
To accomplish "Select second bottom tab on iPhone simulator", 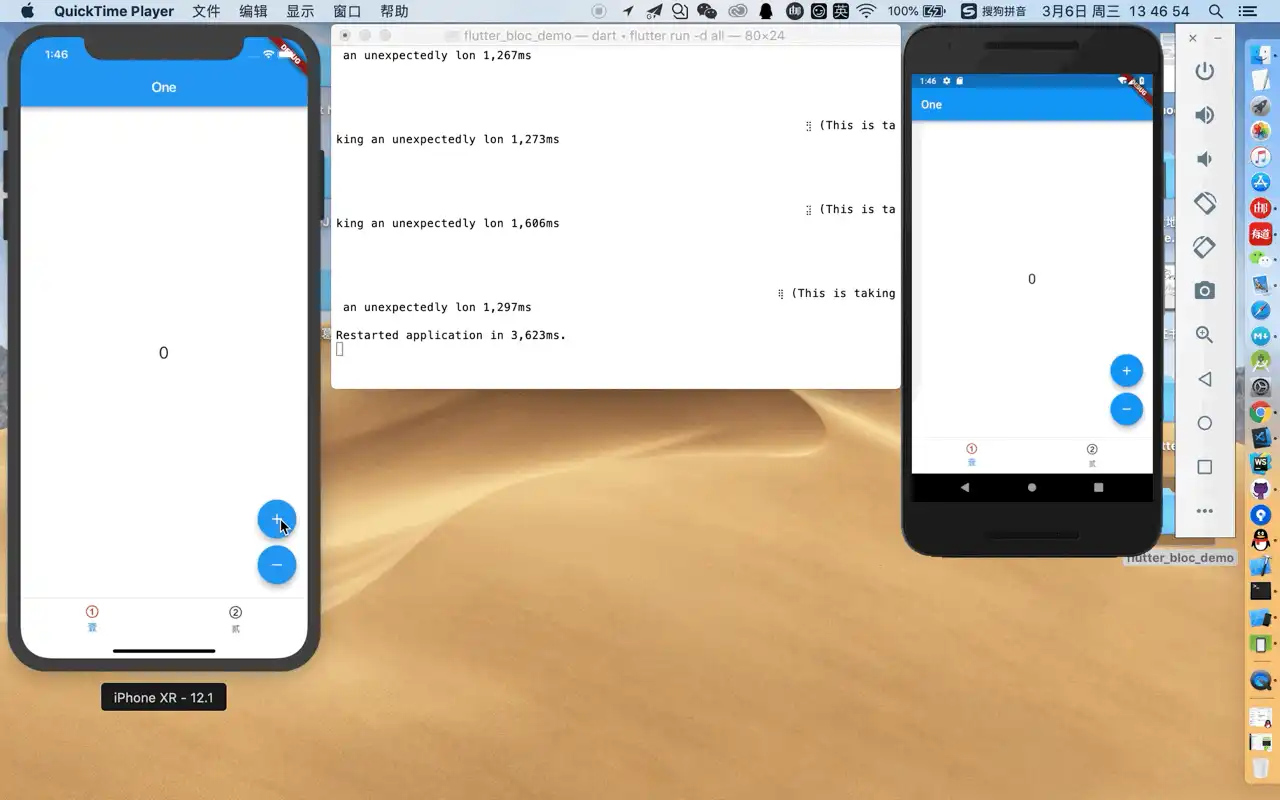I will 236,619.
